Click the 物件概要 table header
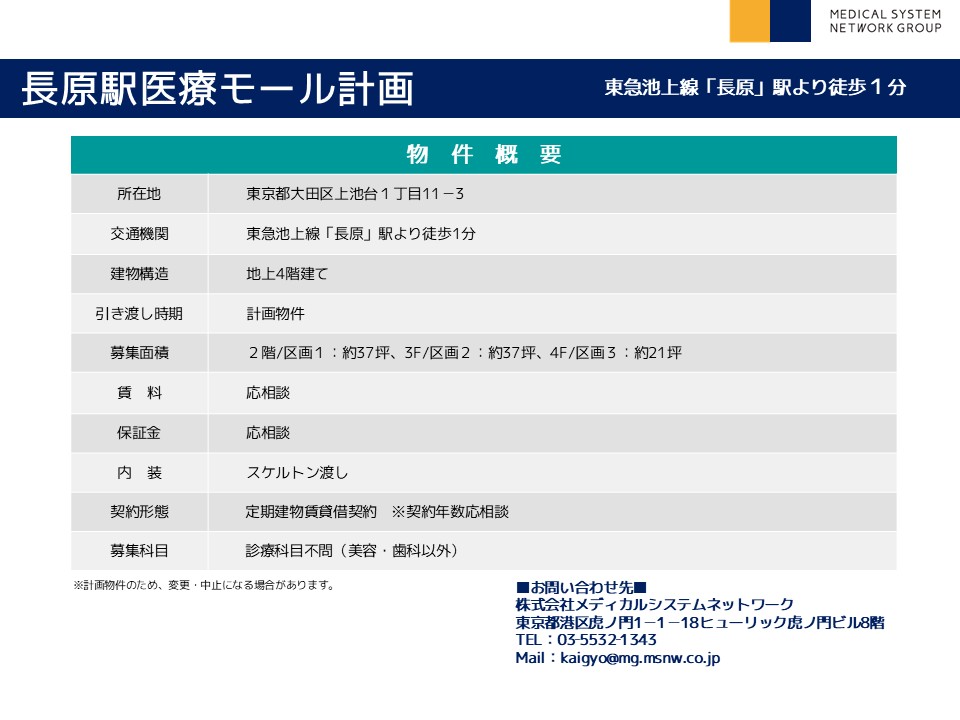 (484, 155)
